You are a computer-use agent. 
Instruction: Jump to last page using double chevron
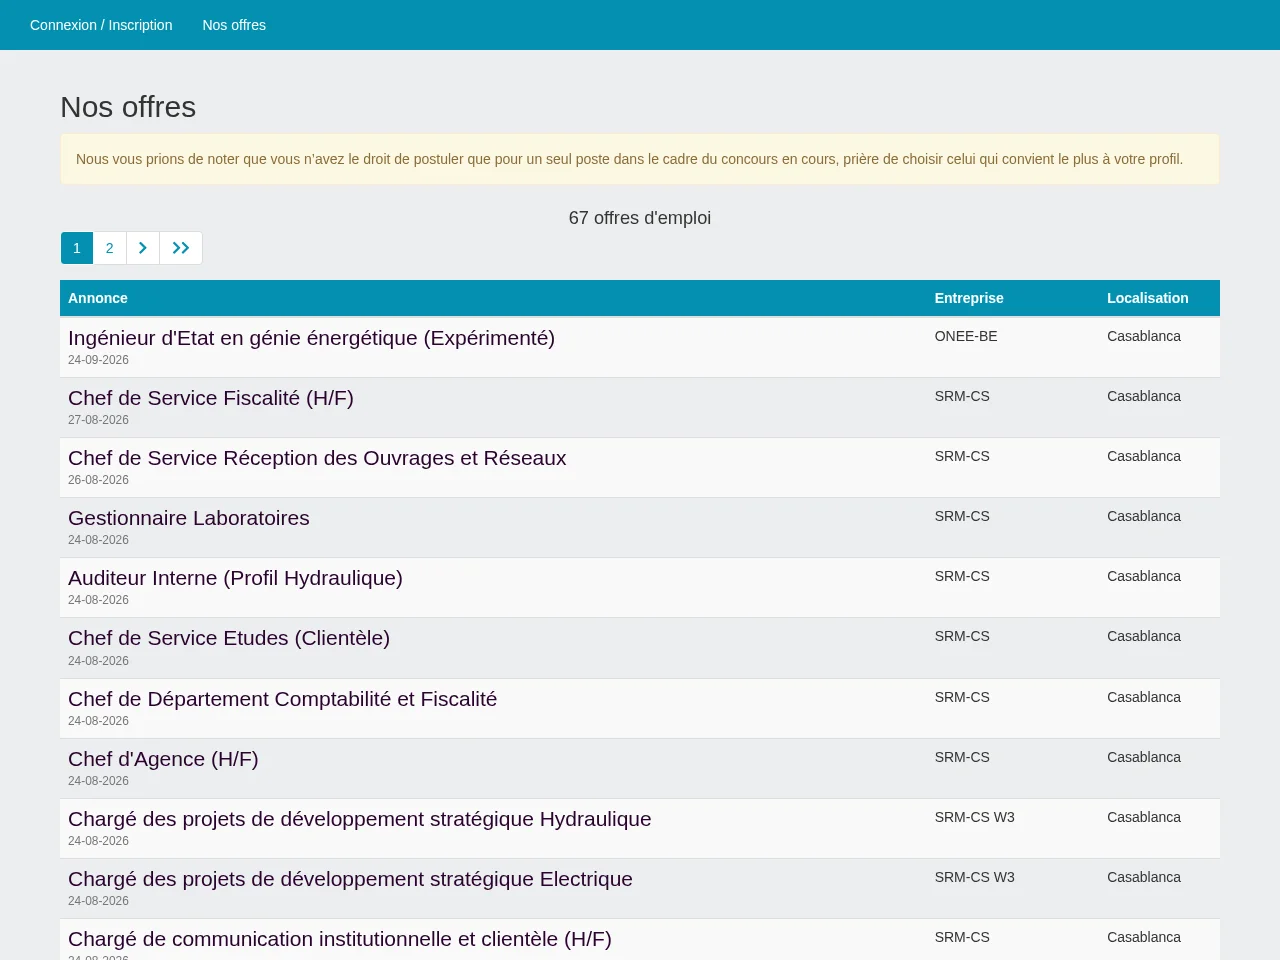click(x=181, y=248)
